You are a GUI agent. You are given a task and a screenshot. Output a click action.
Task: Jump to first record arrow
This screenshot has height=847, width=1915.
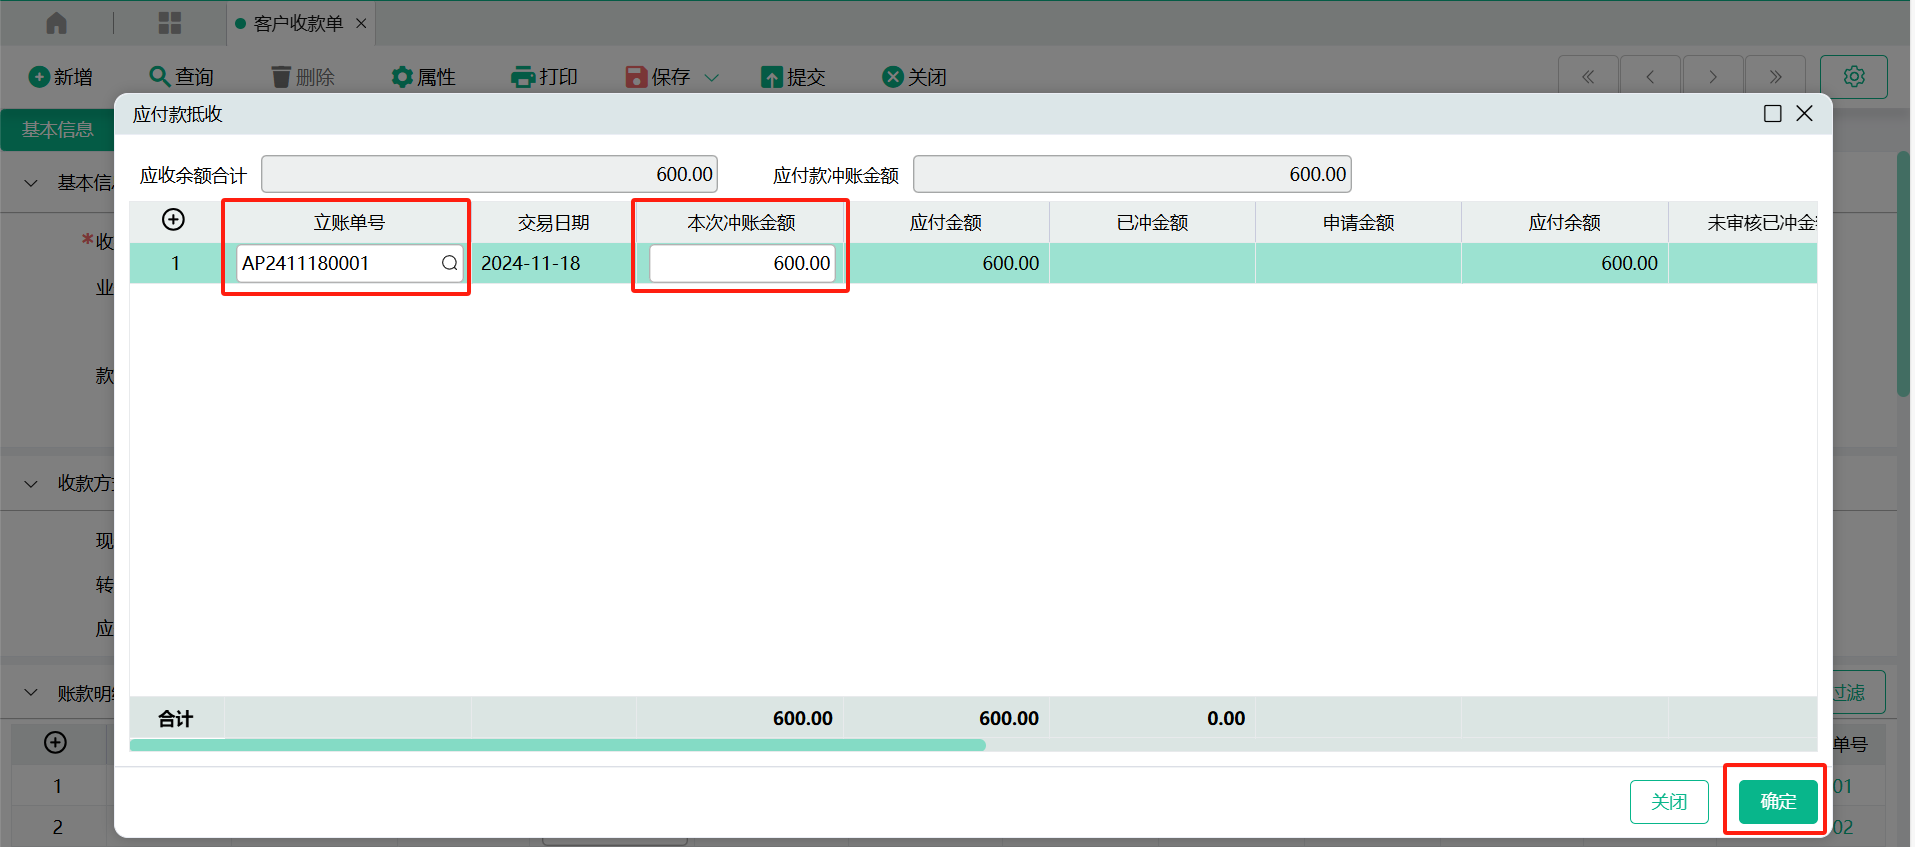pyautogui.click(x=1588, y=77)
